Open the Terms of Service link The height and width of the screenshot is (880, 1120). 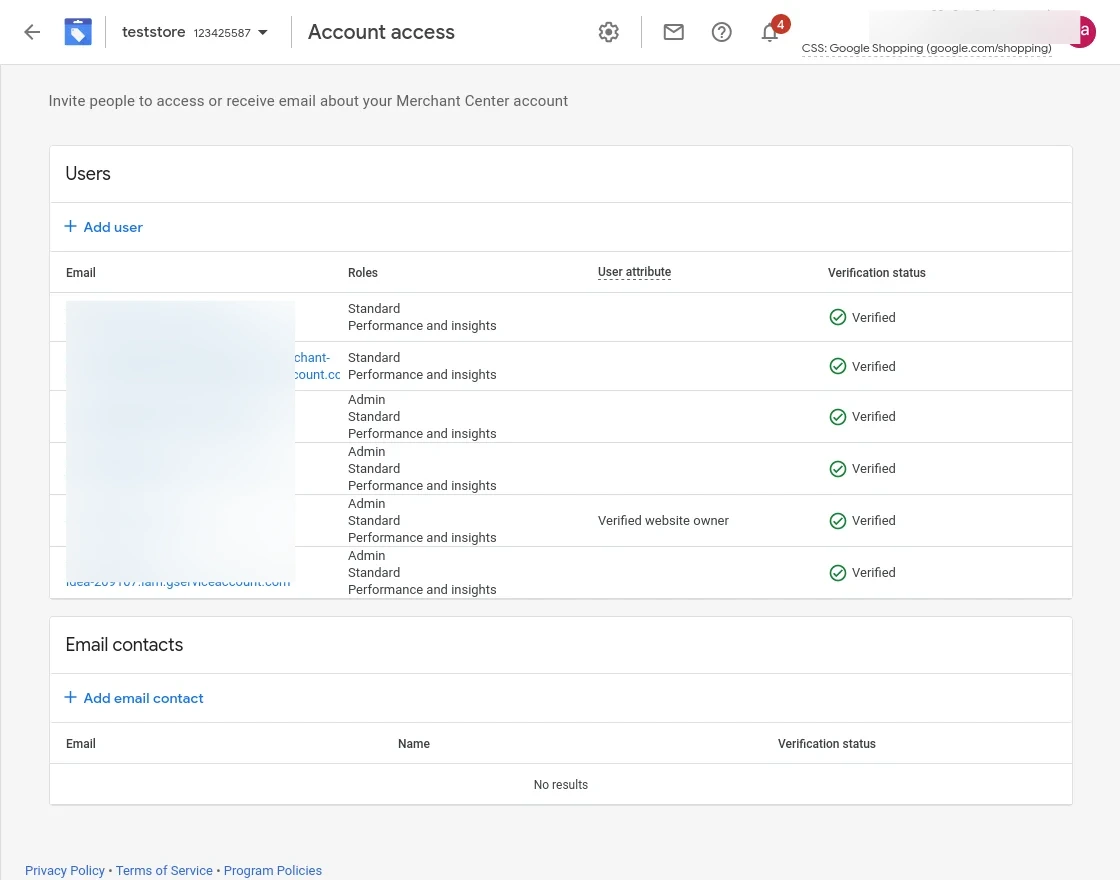point(164,870)
